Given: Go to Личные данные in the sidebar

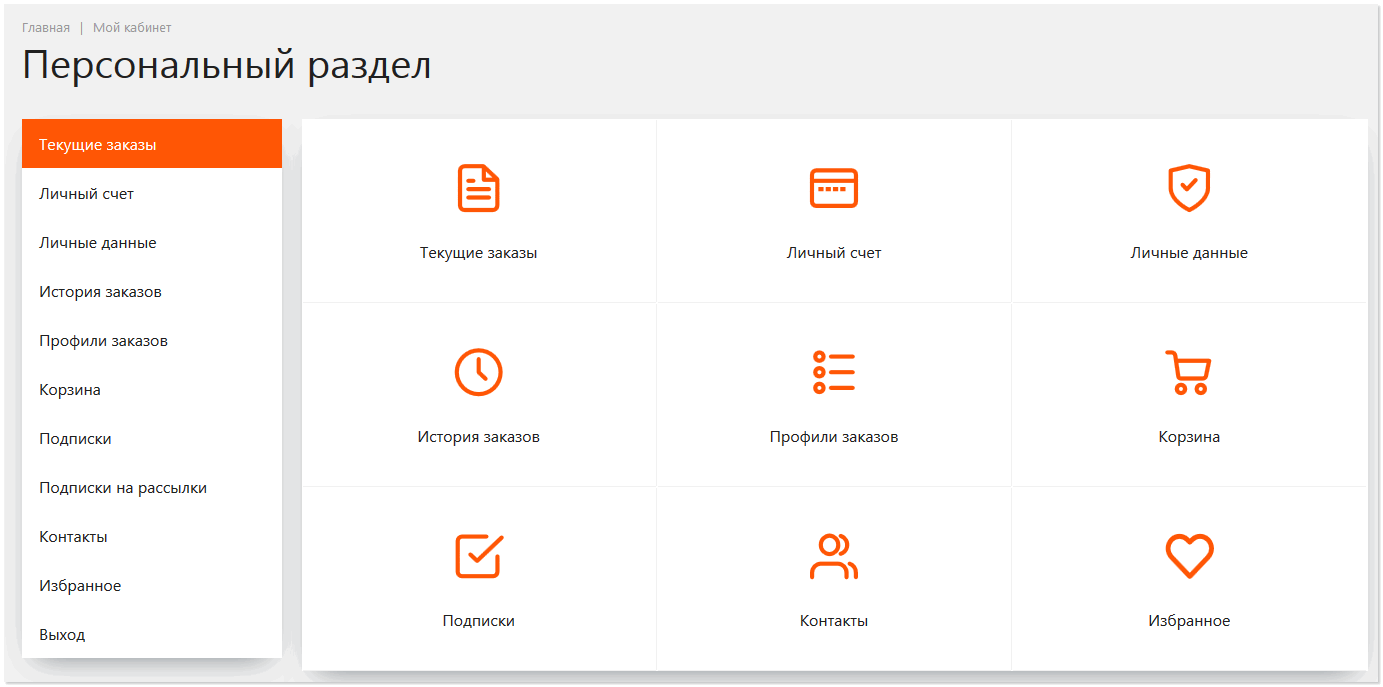Looking at the screenshot, I should [152, 242].
